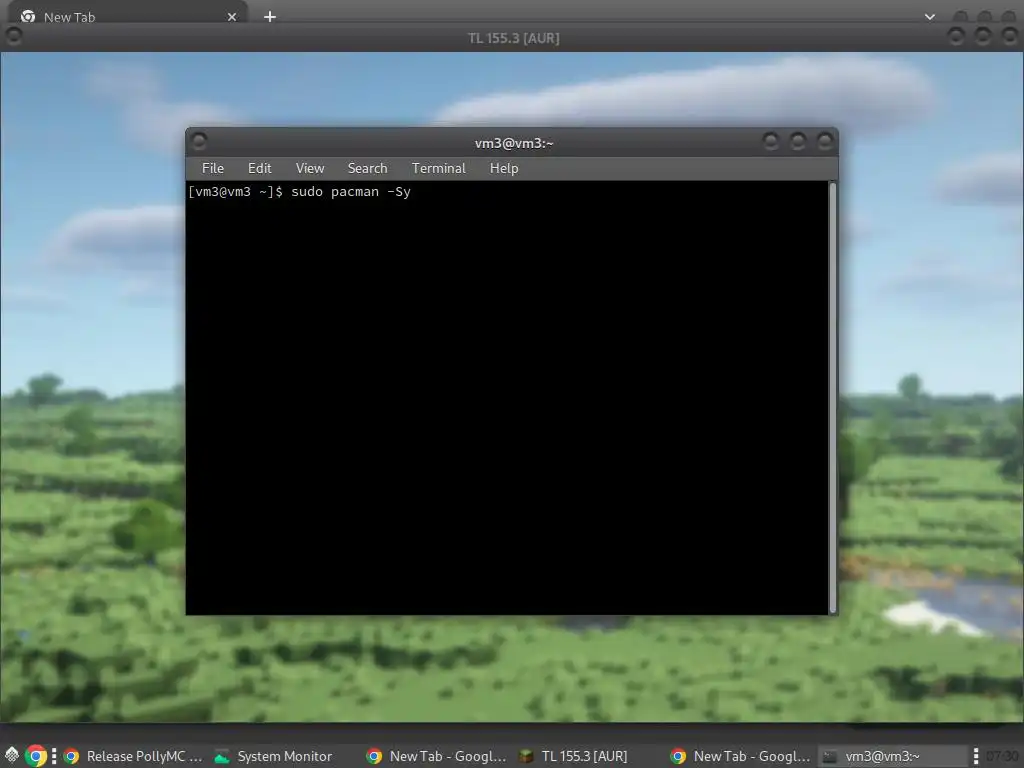Open the Search menu in terminal

click(x=367, y=168)
